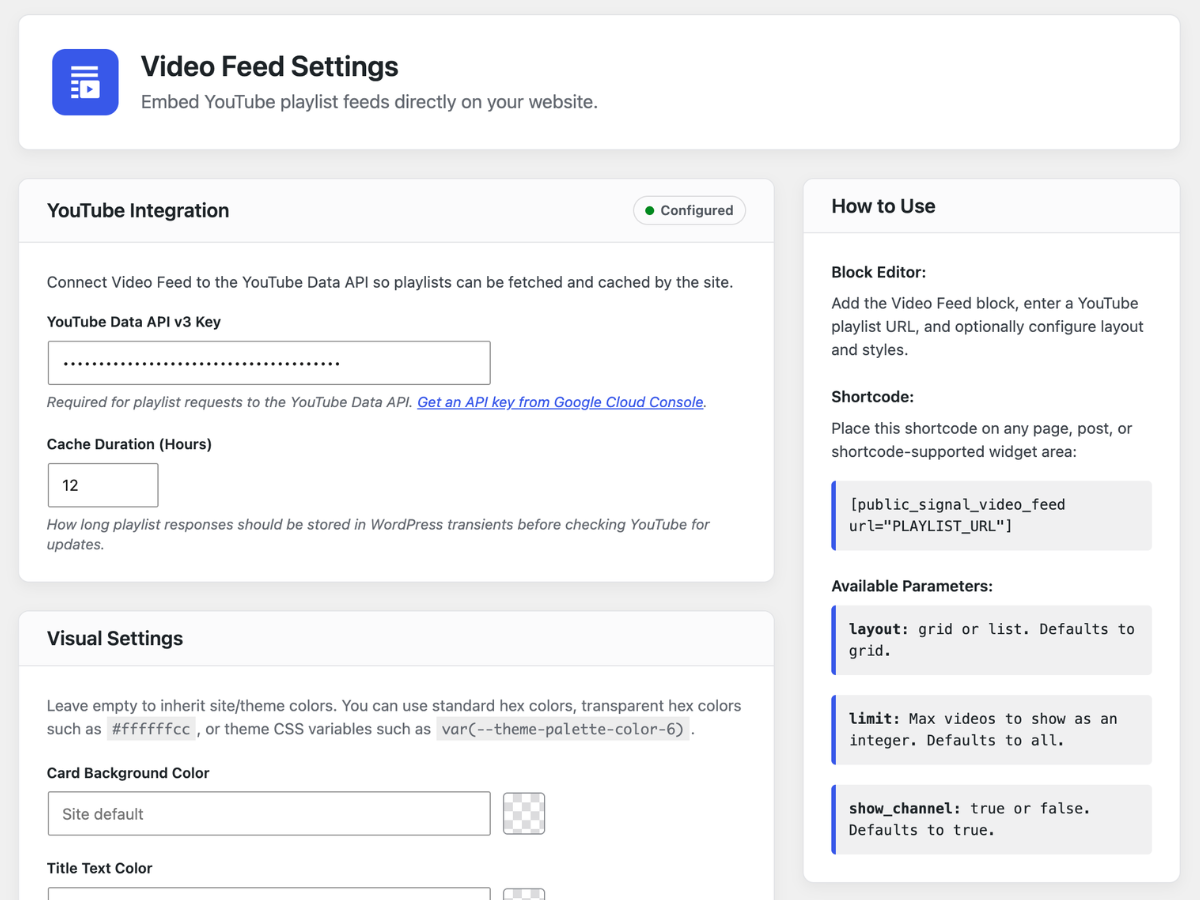Focus the YouTube Data API v3 Key field
This screenshot has width=1200, height=900.
pos(269,363)
